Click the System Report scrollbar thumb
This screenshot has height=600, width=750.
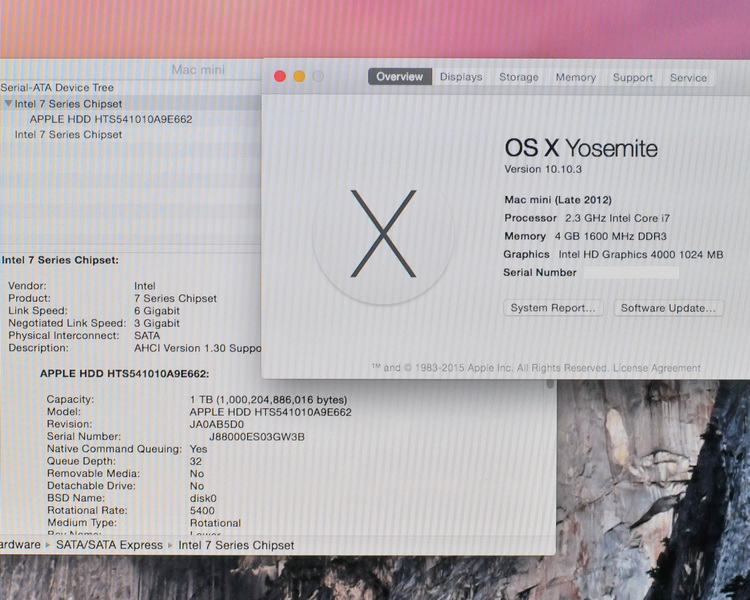point(550,384)
